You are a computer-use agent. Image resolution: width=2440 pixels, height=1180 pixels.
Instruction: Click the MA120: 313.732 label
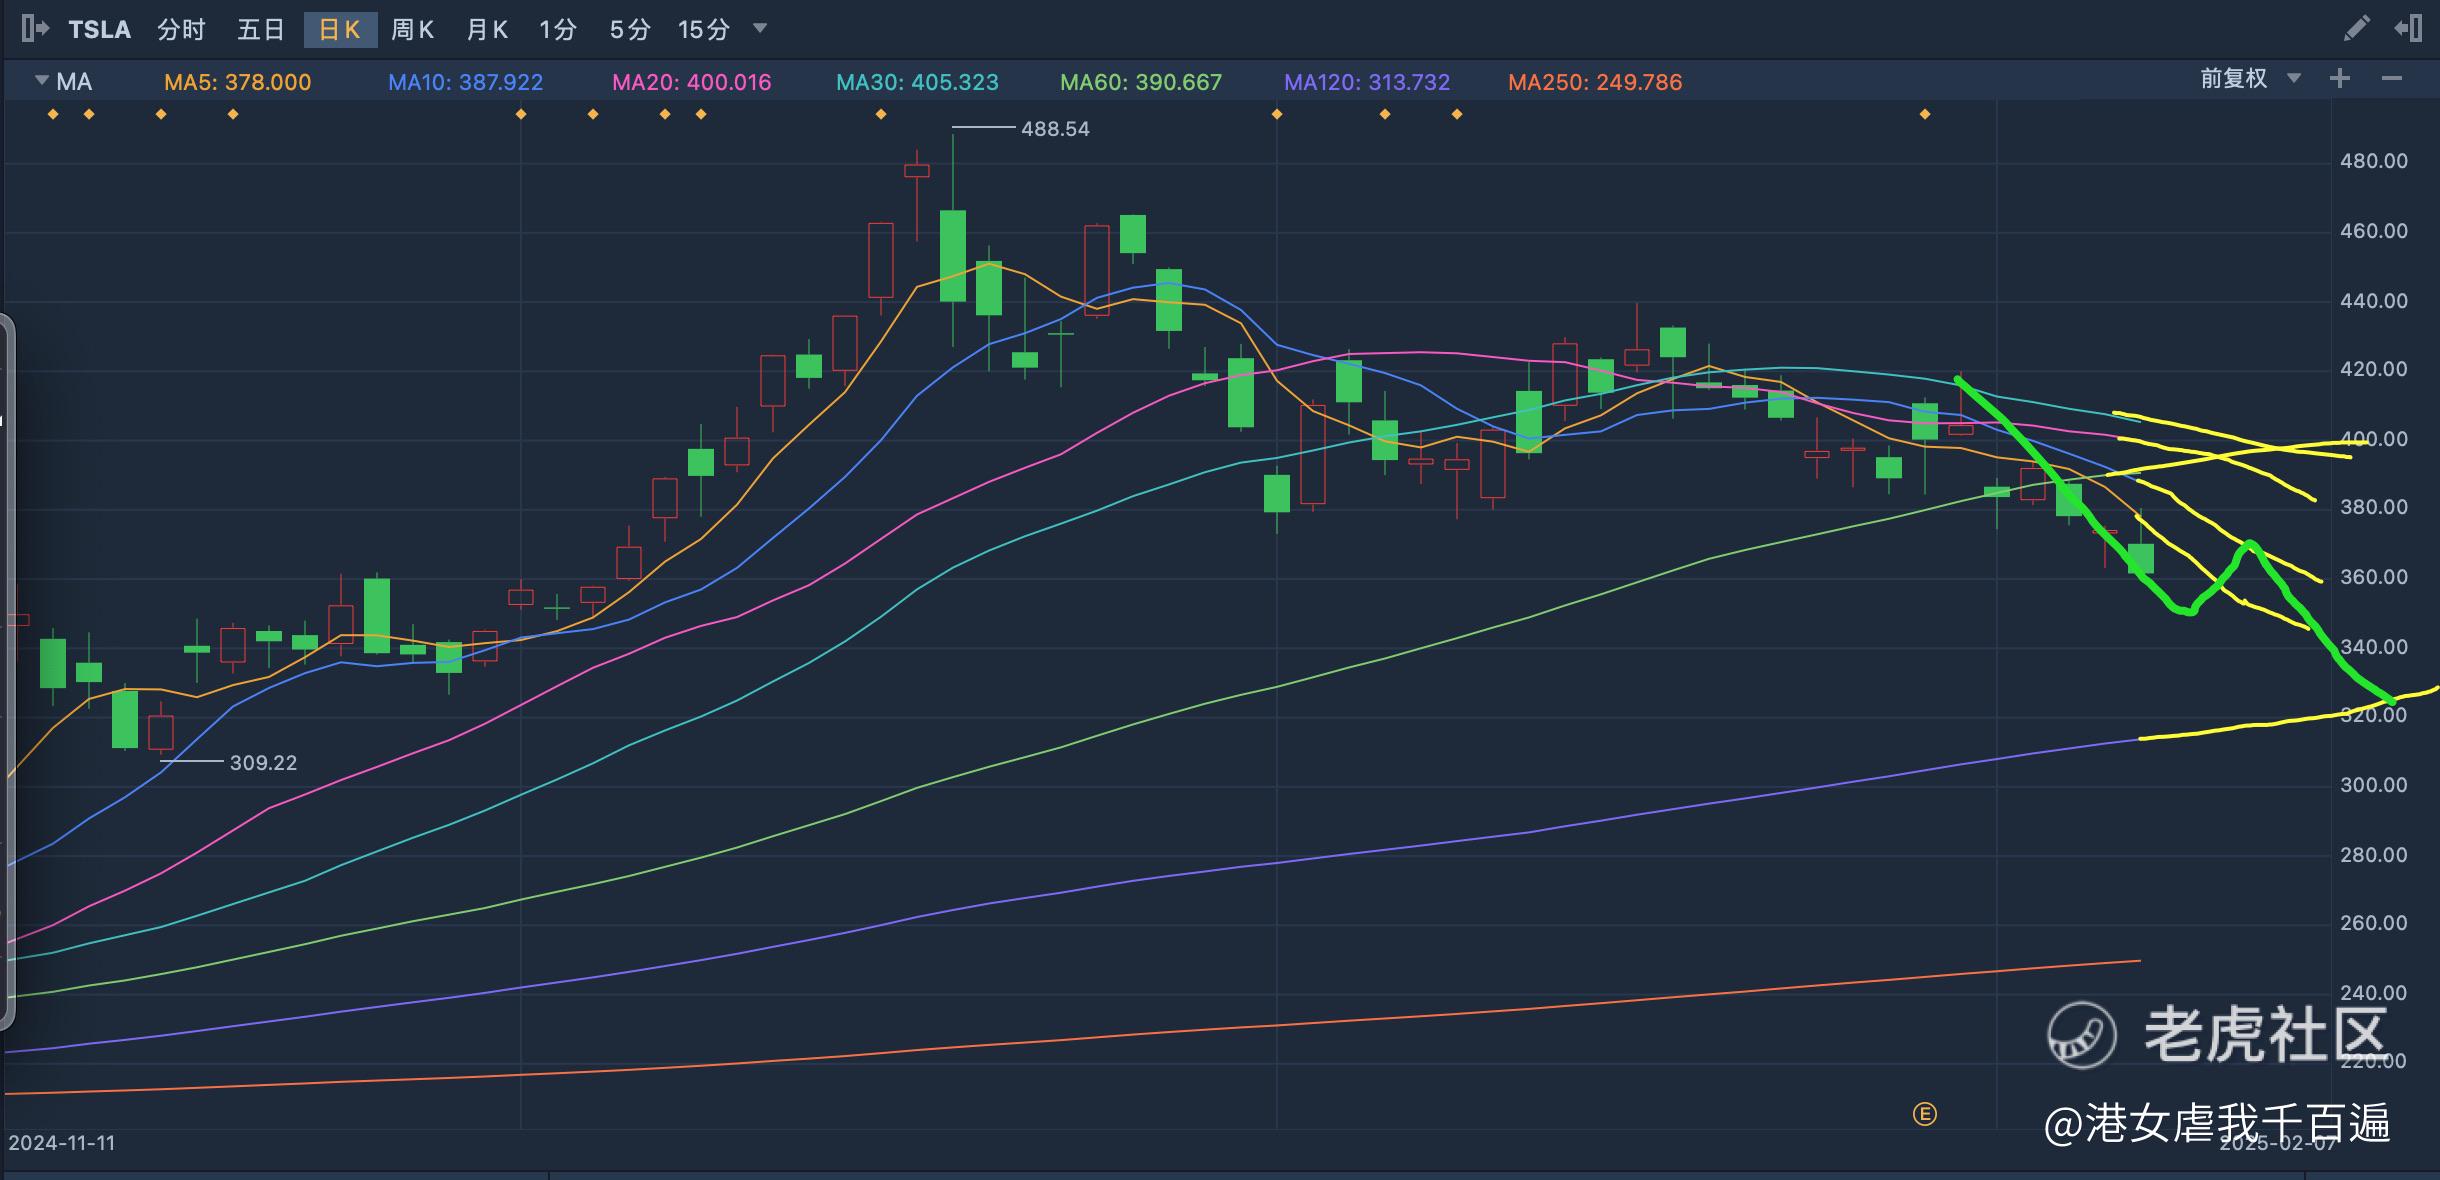coord(1367,82)
